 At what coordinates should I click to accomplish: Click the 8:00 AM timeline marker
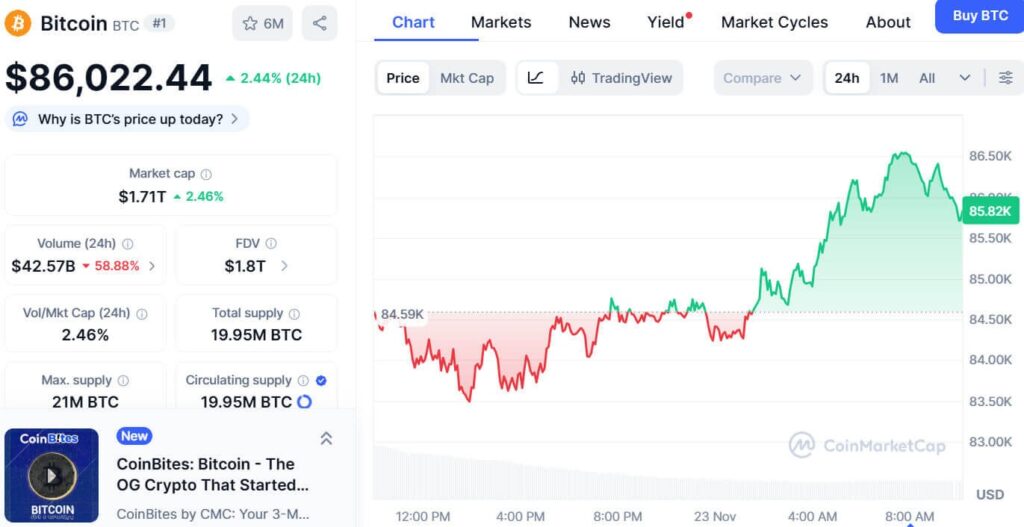pos(909,517)
